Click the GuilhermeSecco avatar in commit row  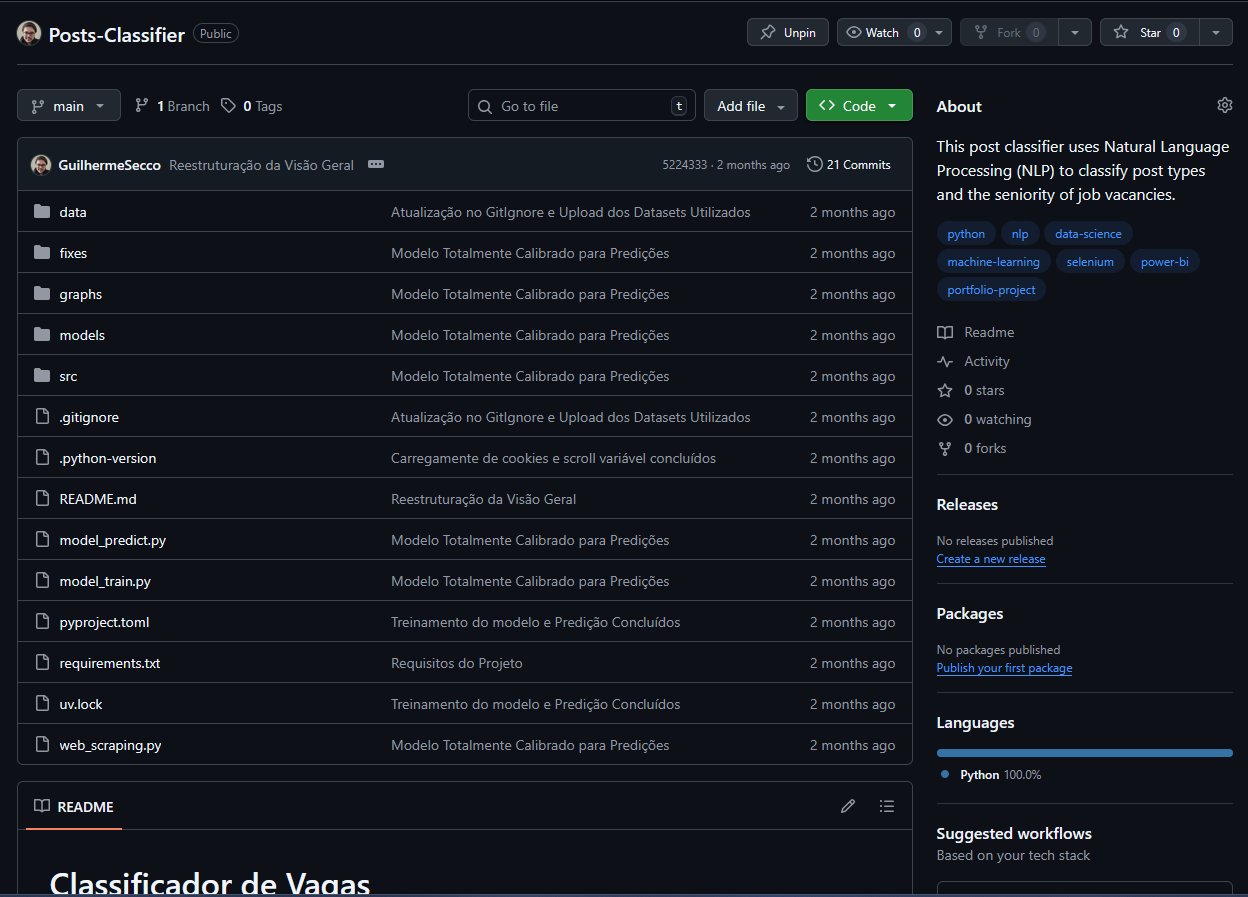click(x=41, y=165)
